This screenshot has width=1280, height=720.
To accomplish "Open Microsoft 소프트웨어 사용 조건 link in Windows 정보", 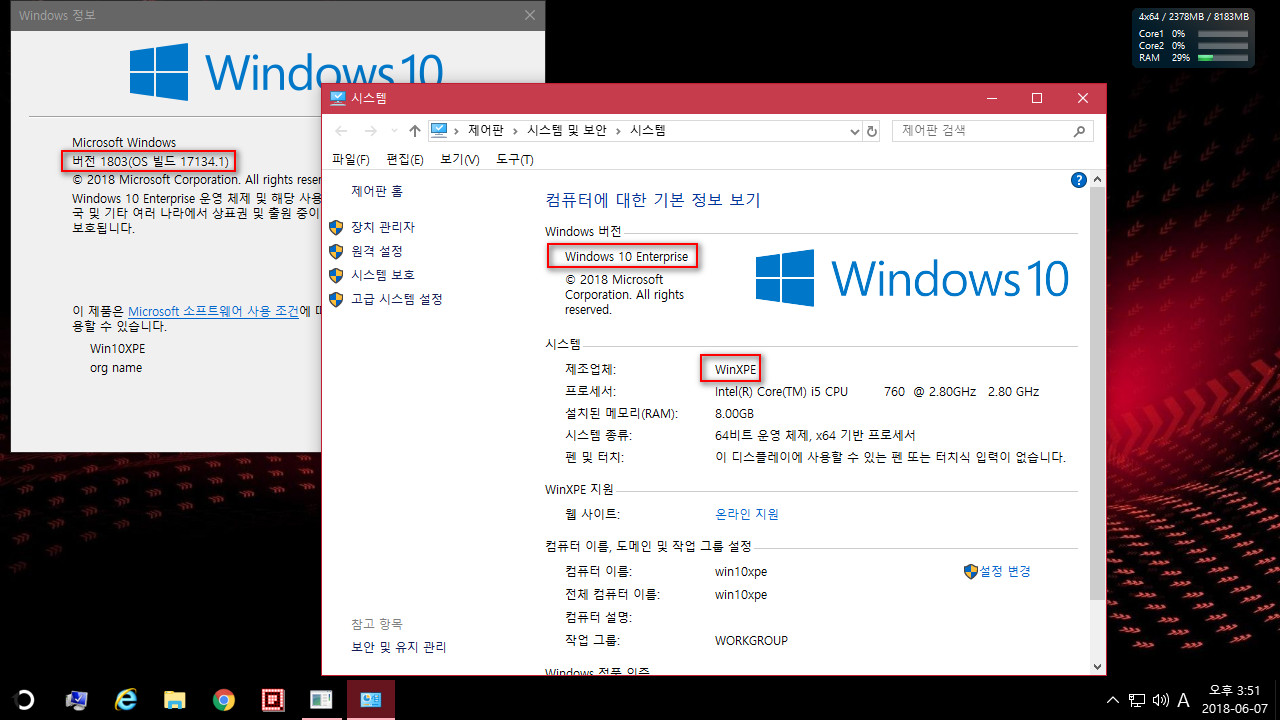I will pos(213,311).
